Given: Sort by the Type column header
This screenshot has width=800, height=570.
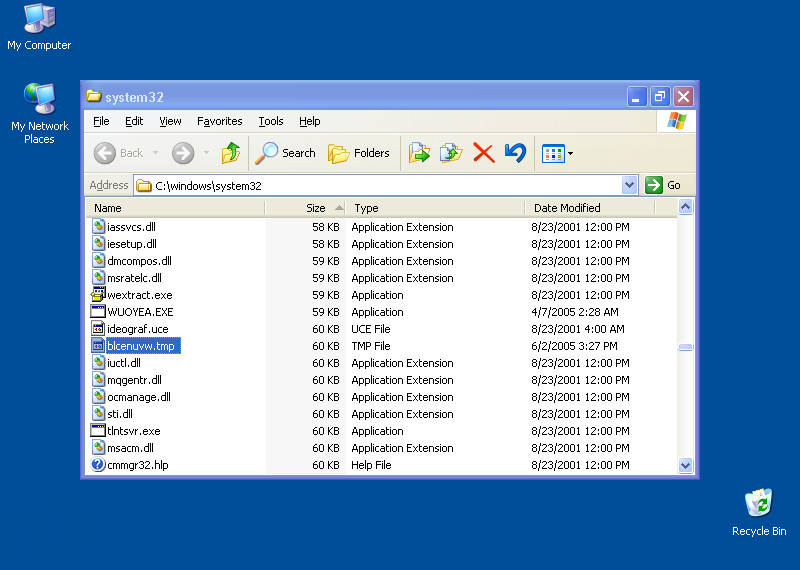Looking at the screenshot, I should click(x=435, y=208).
